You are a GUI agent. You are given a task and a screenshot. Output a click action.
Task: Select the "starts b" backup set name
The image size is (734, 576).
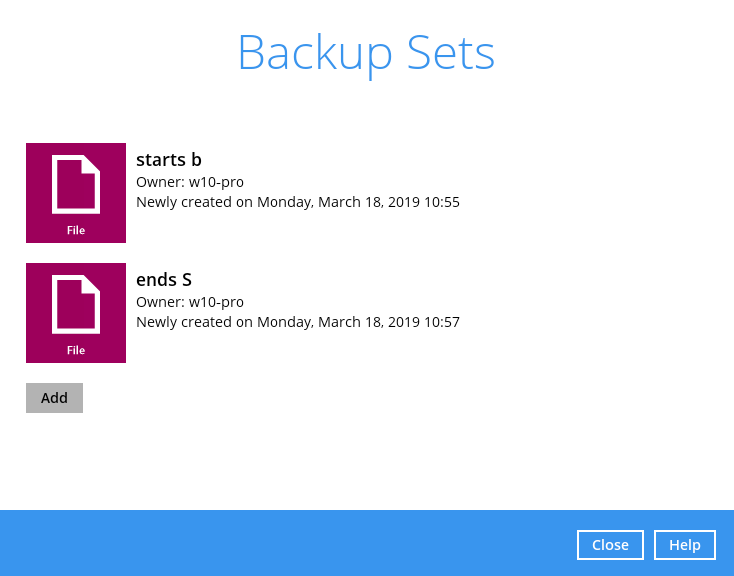[169, 160]
